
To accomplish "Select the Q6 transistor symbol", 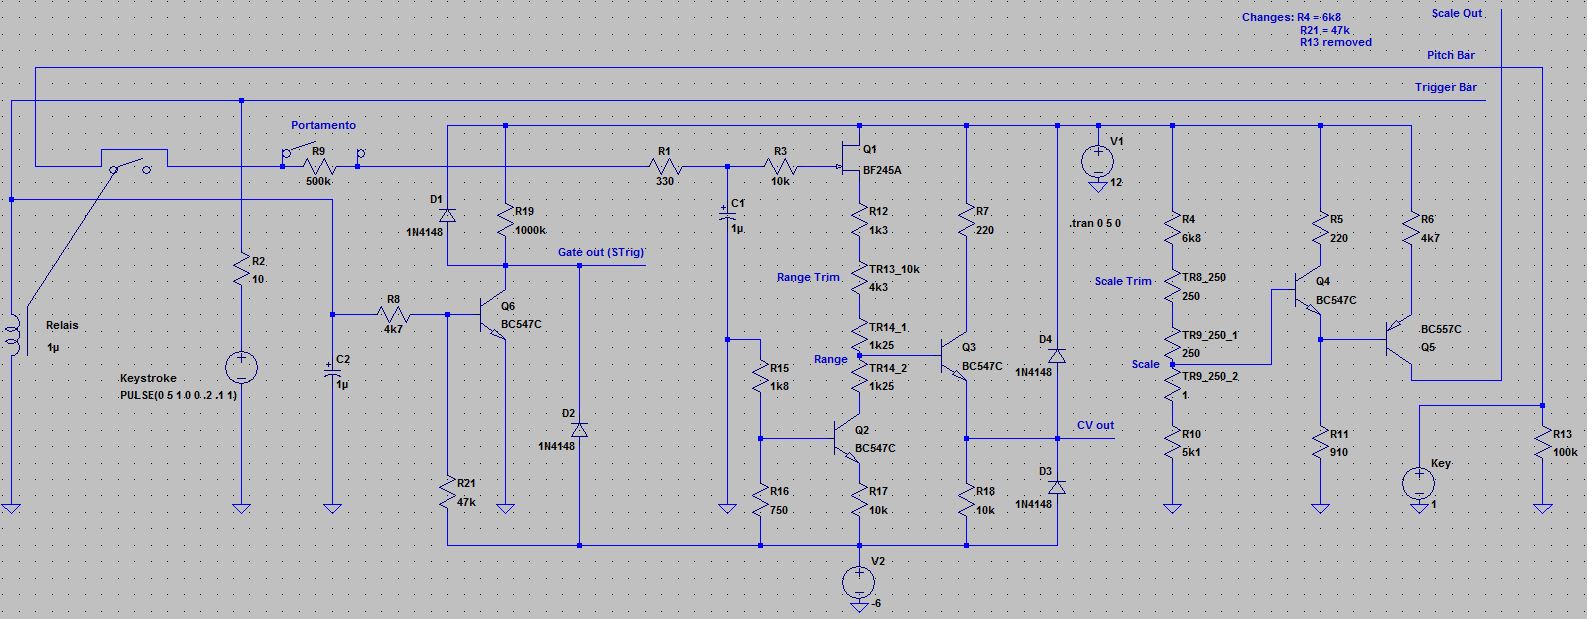I will 494,315.
